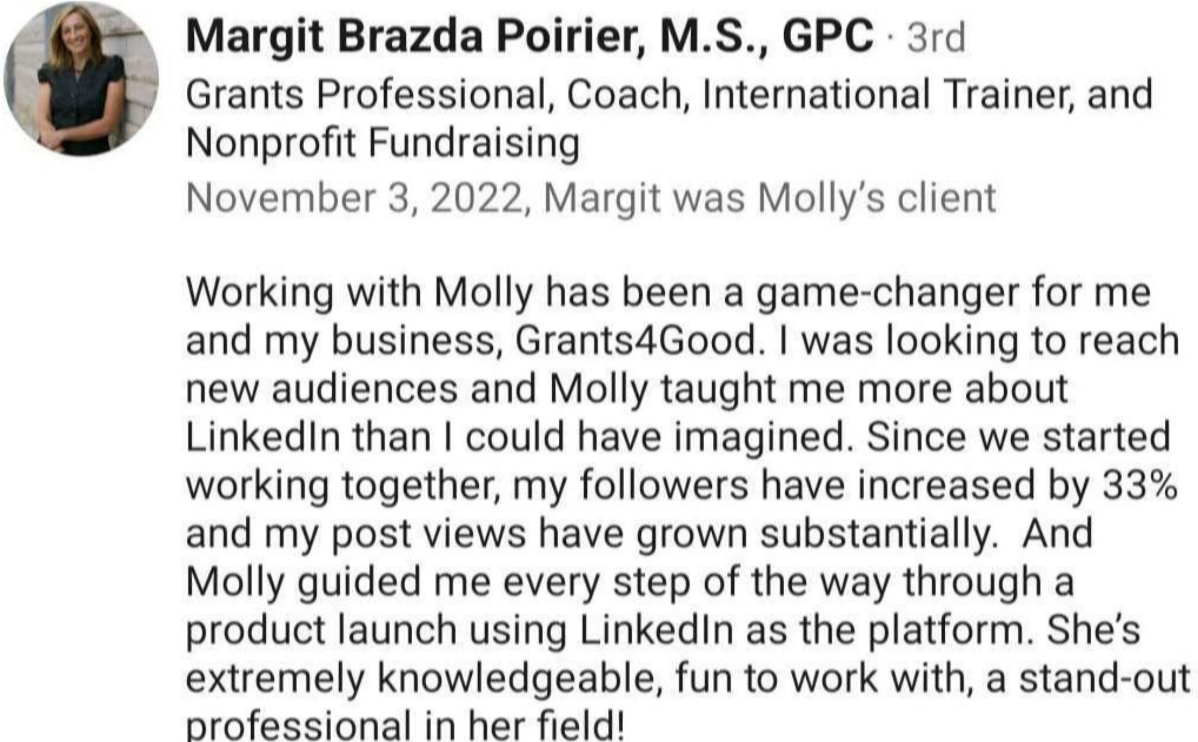Click the word 'Grants4Good' in the recommendation

pos(635,341)
